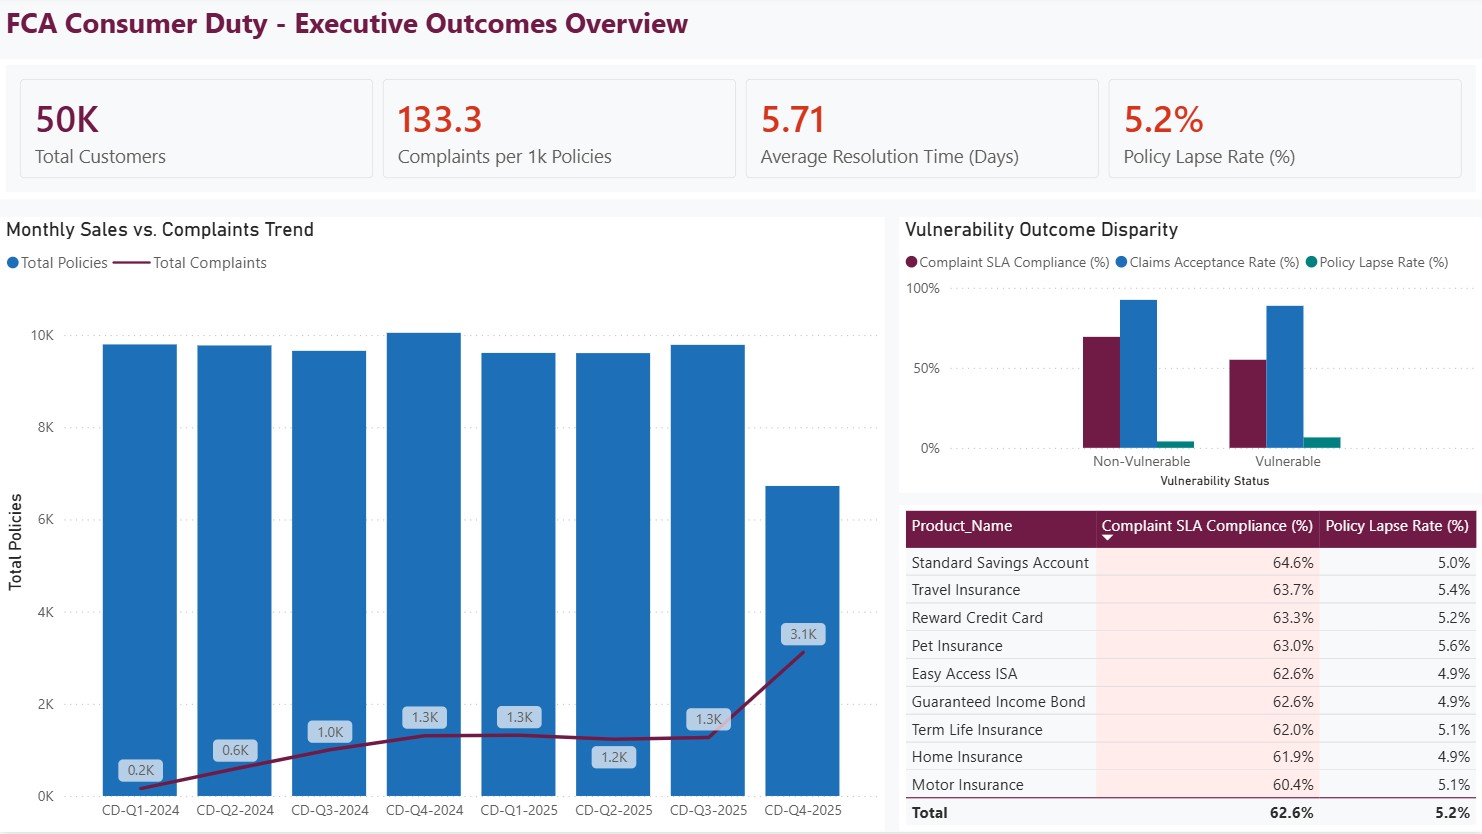Image resolution: width=1482 pixels, height=834 pixels.
Task: Sort table by Product_Name column header
Action: (x=961, y=526)
